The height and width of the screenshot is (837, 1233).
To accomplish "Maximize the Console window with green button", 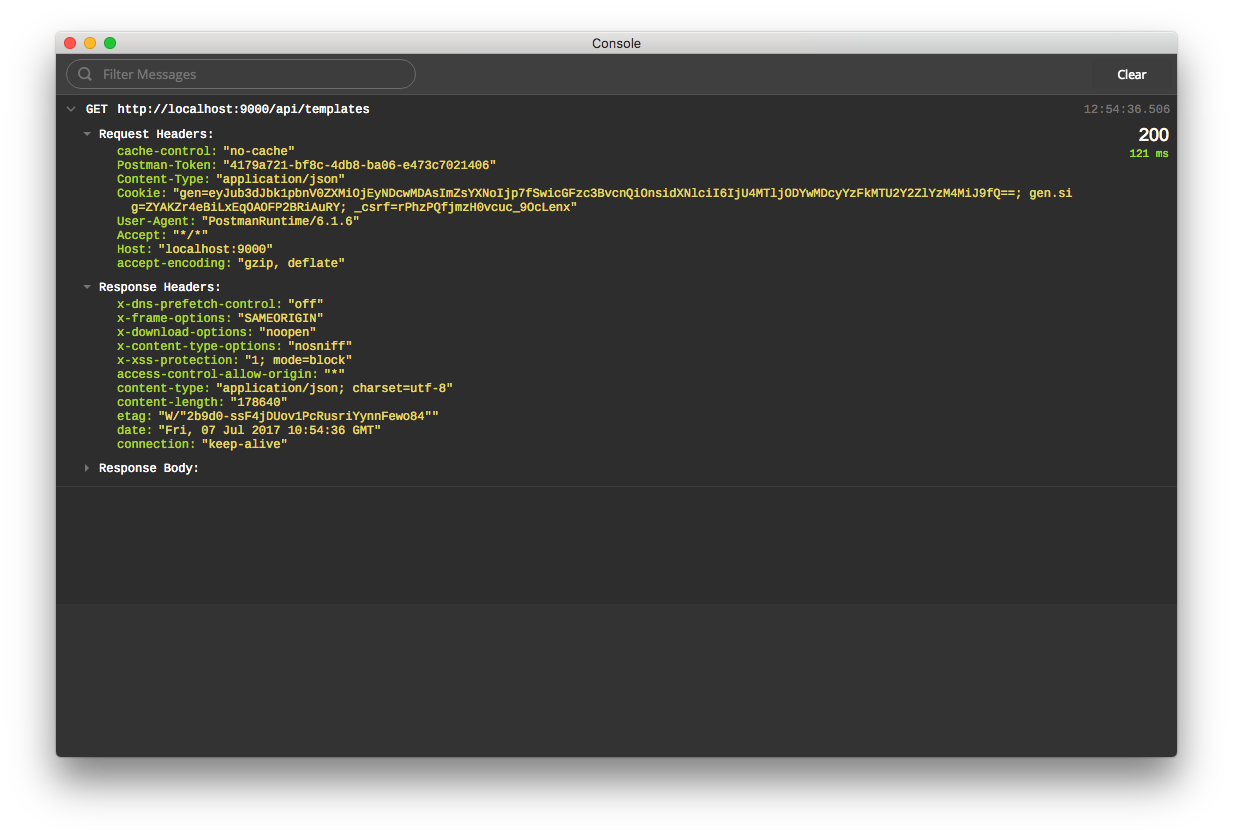I will pyautogui.click(x=110, y=43).
